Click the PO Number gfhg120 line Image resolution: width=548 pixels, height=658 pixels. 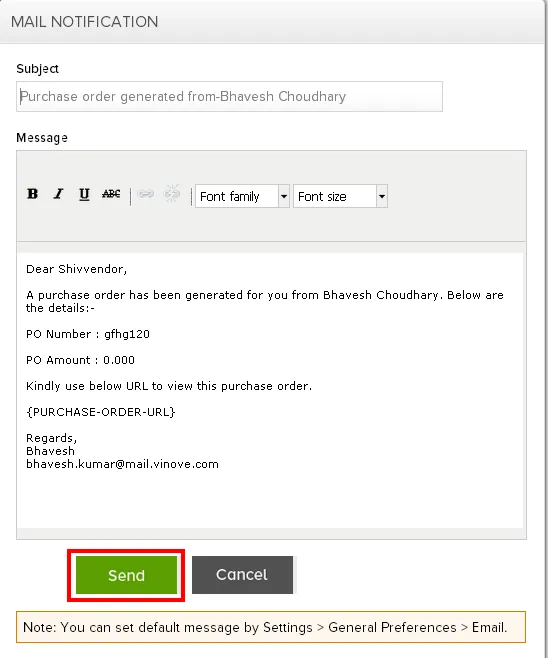point(88,334)
